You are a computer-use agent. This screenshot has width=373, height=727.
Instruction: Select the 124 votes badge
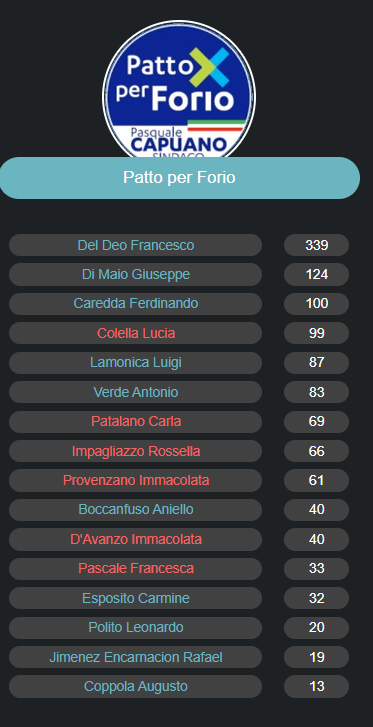[316, 274]
